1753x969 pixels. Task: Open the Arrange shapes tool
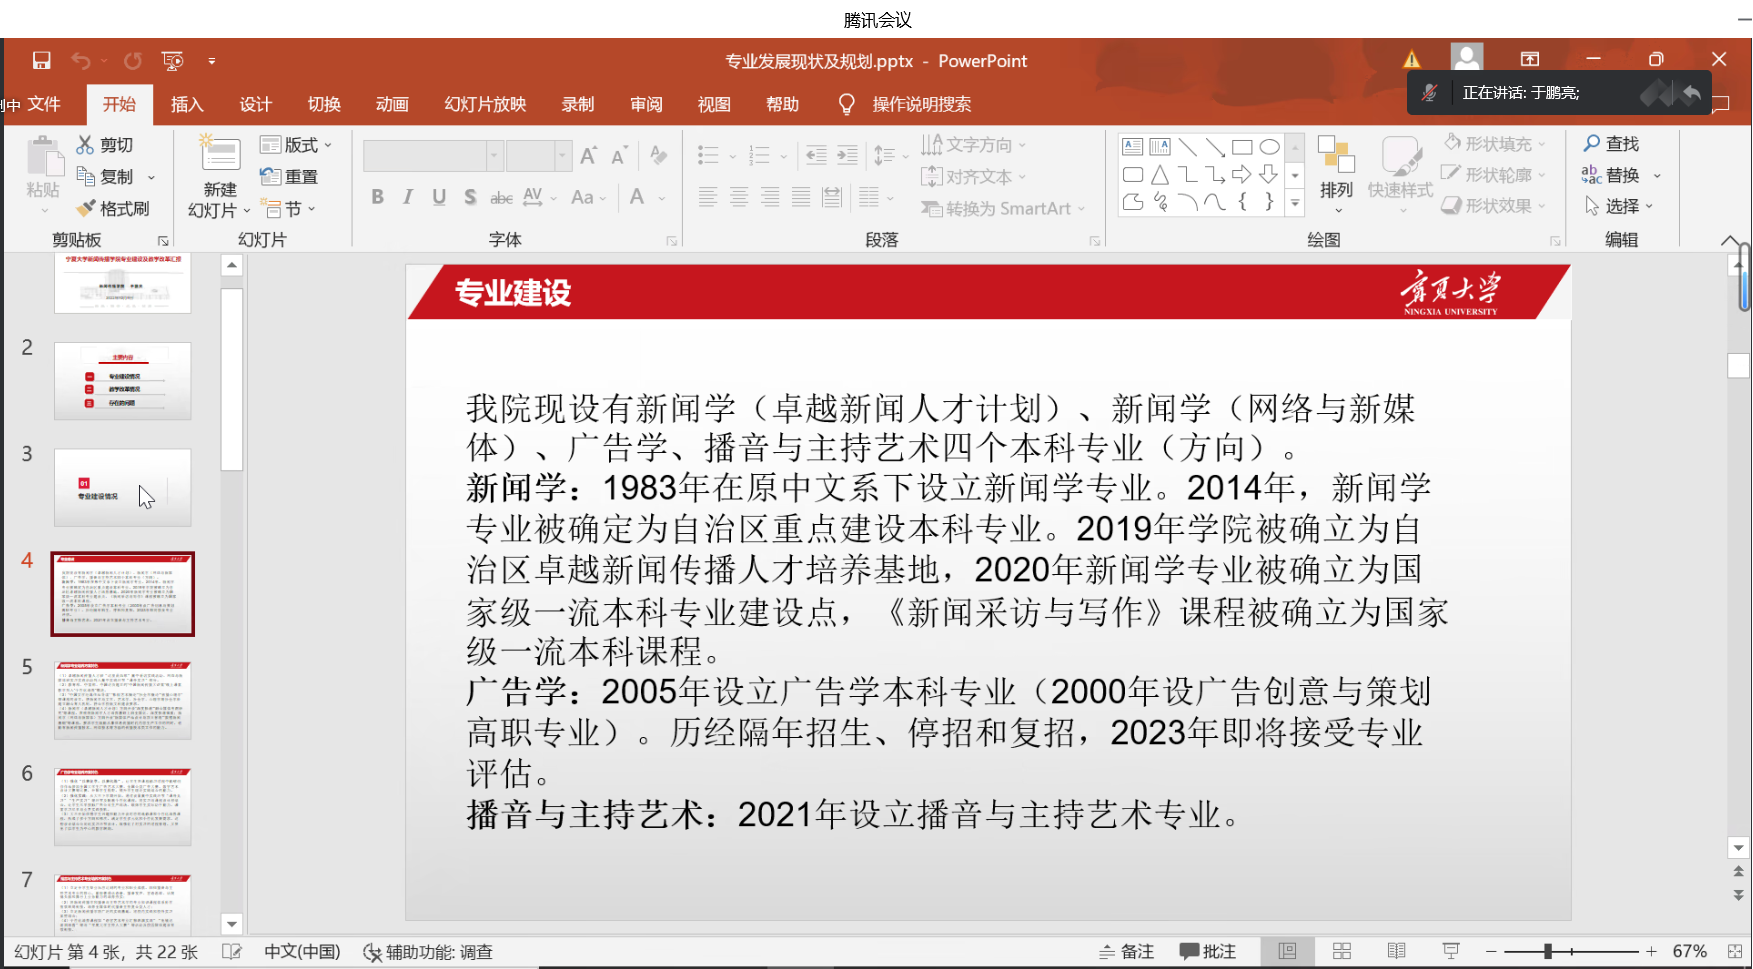(1336, 168)
